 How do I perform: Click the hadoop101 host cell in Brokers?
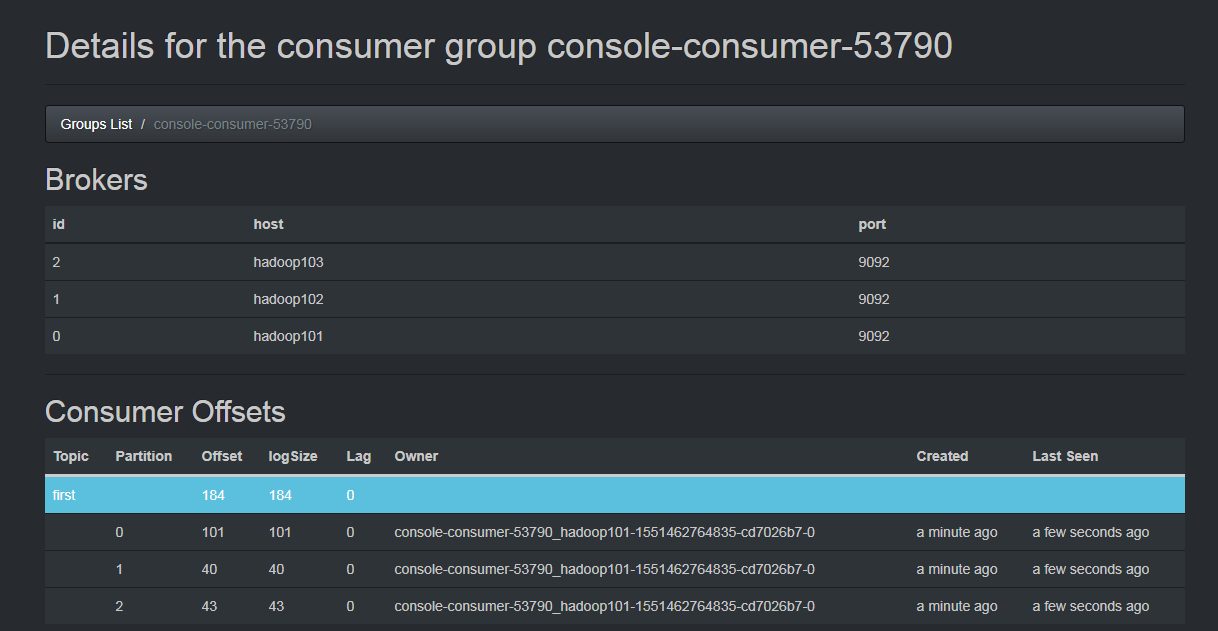(x=288, y=336)
